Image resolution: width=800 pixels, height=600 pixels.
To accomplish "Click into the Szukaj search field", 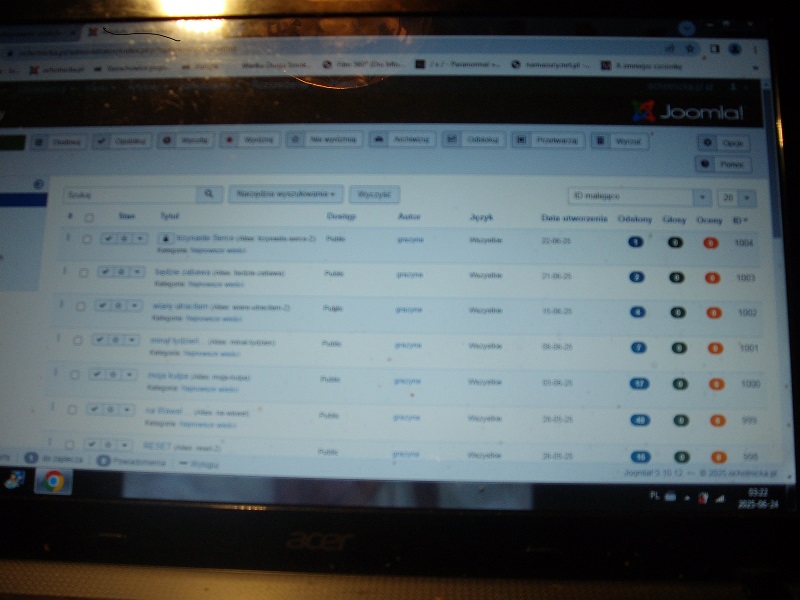I will pos(130,194).
